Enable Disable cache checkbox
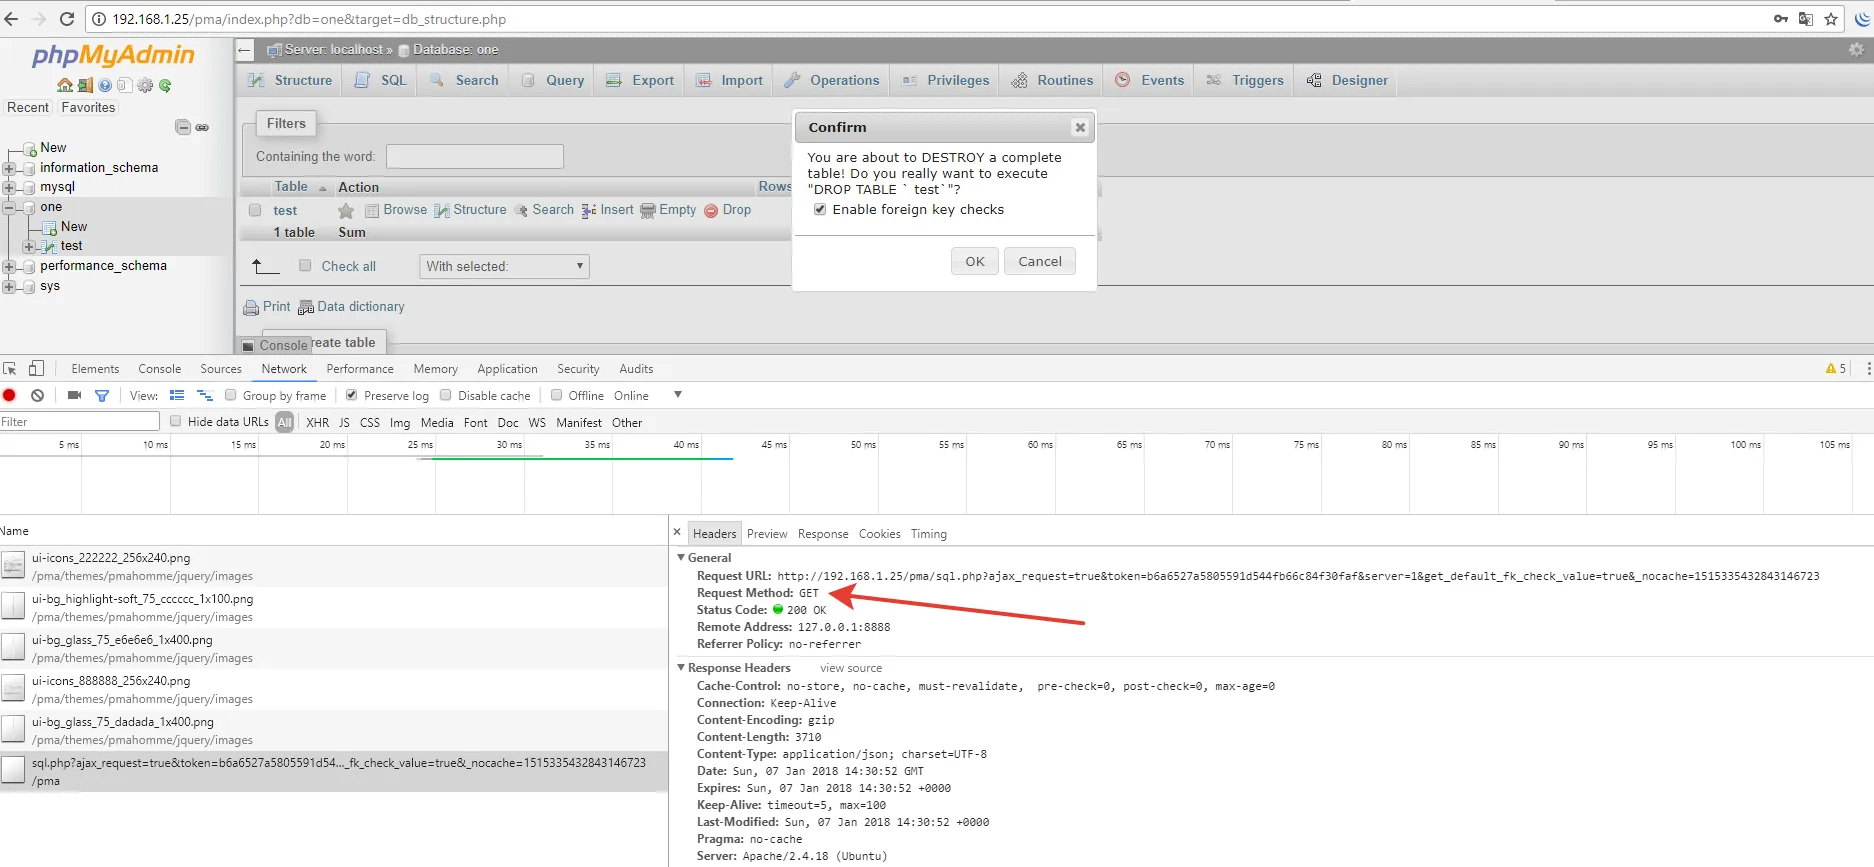This screenshot has height=867, width=1874. point(446,395)
